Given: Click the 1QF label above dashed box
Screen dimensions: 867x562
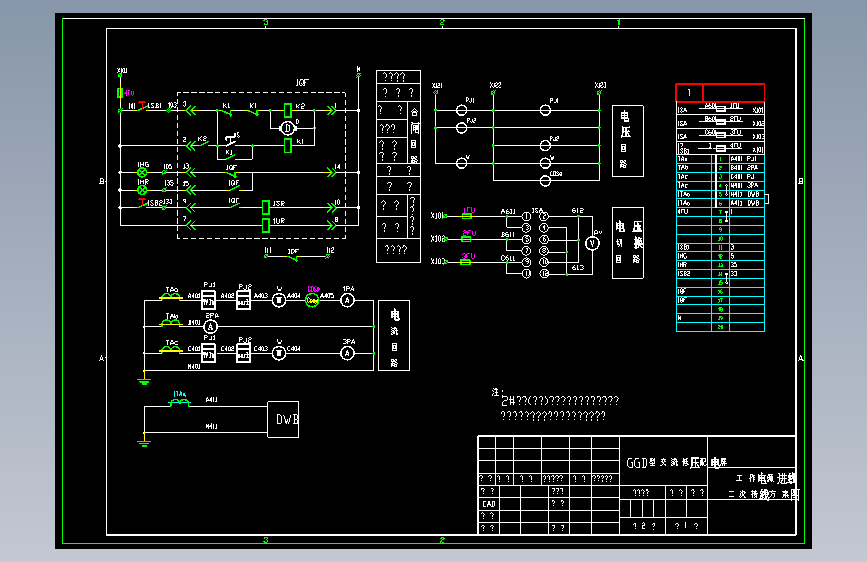Looking at the screenshot, I should [302, 82].
